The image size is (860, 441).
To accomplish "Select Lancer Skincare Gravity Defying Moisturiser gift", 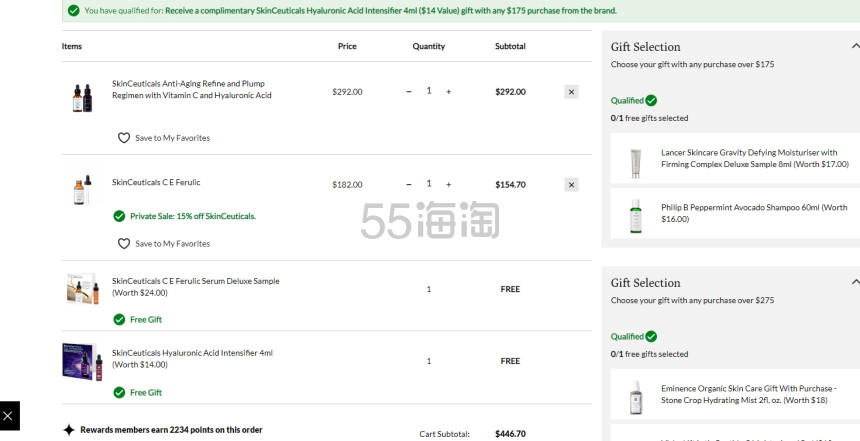I will pyautogui.click(x=735, y=158).
